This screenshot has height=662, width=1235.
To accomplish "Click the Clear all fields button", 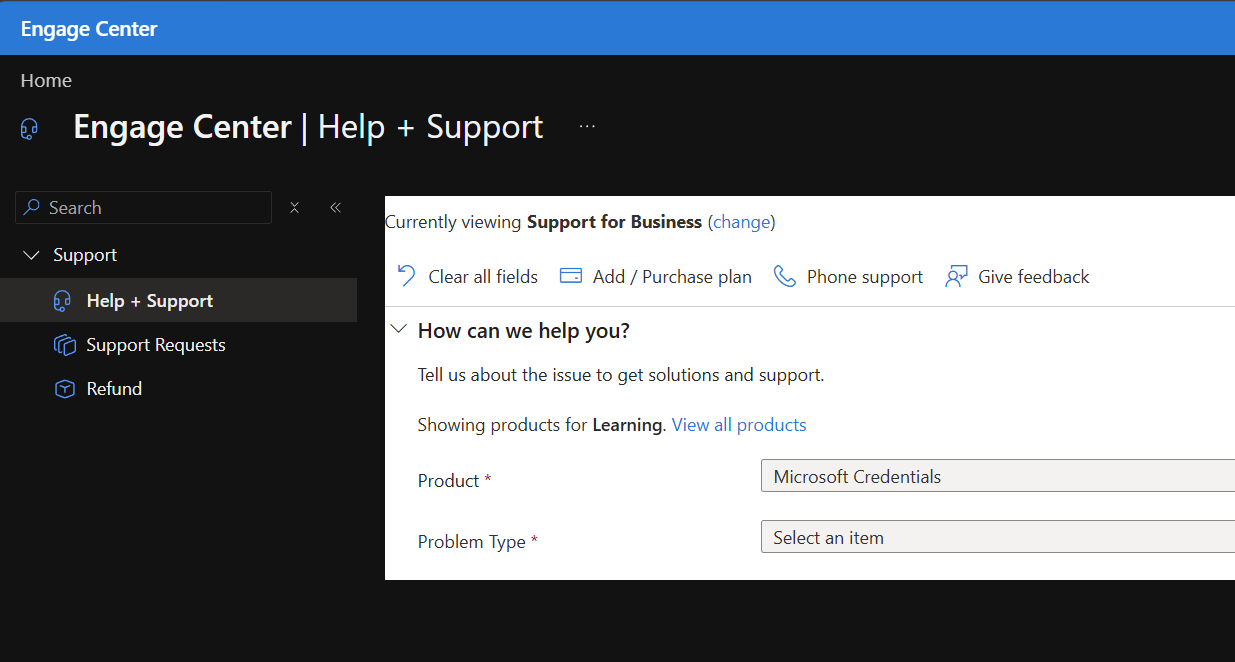I will tap(467, 276).
